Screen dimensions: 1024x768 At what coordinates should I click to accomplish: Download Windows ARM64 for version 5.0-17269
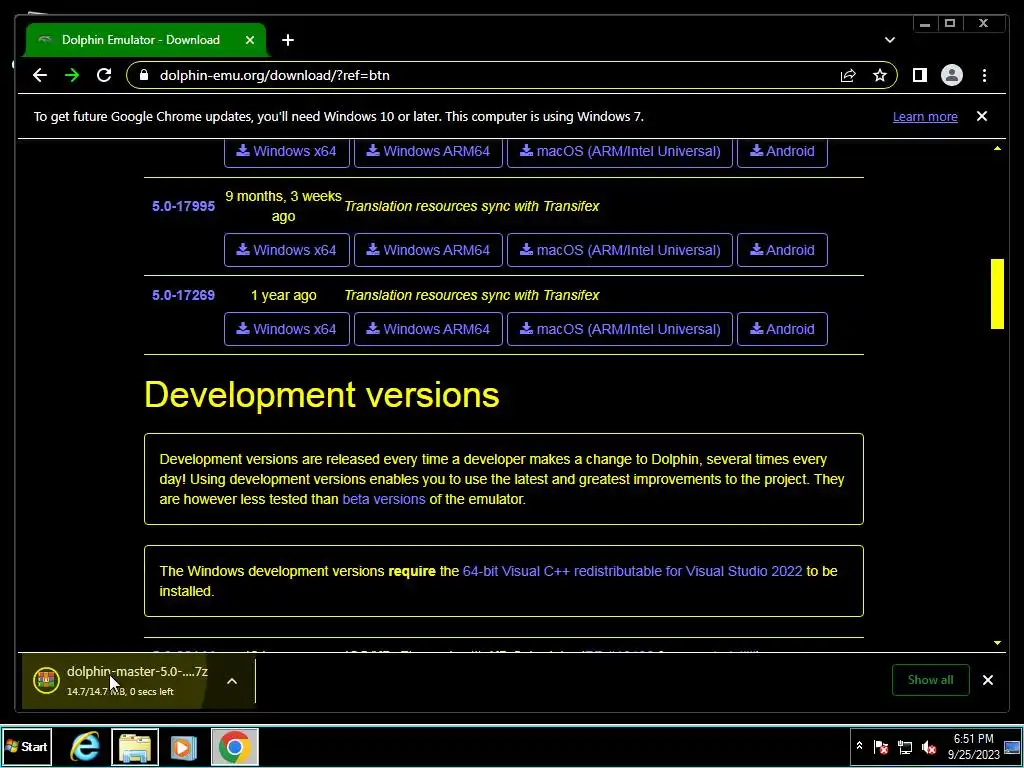(428, 329)
